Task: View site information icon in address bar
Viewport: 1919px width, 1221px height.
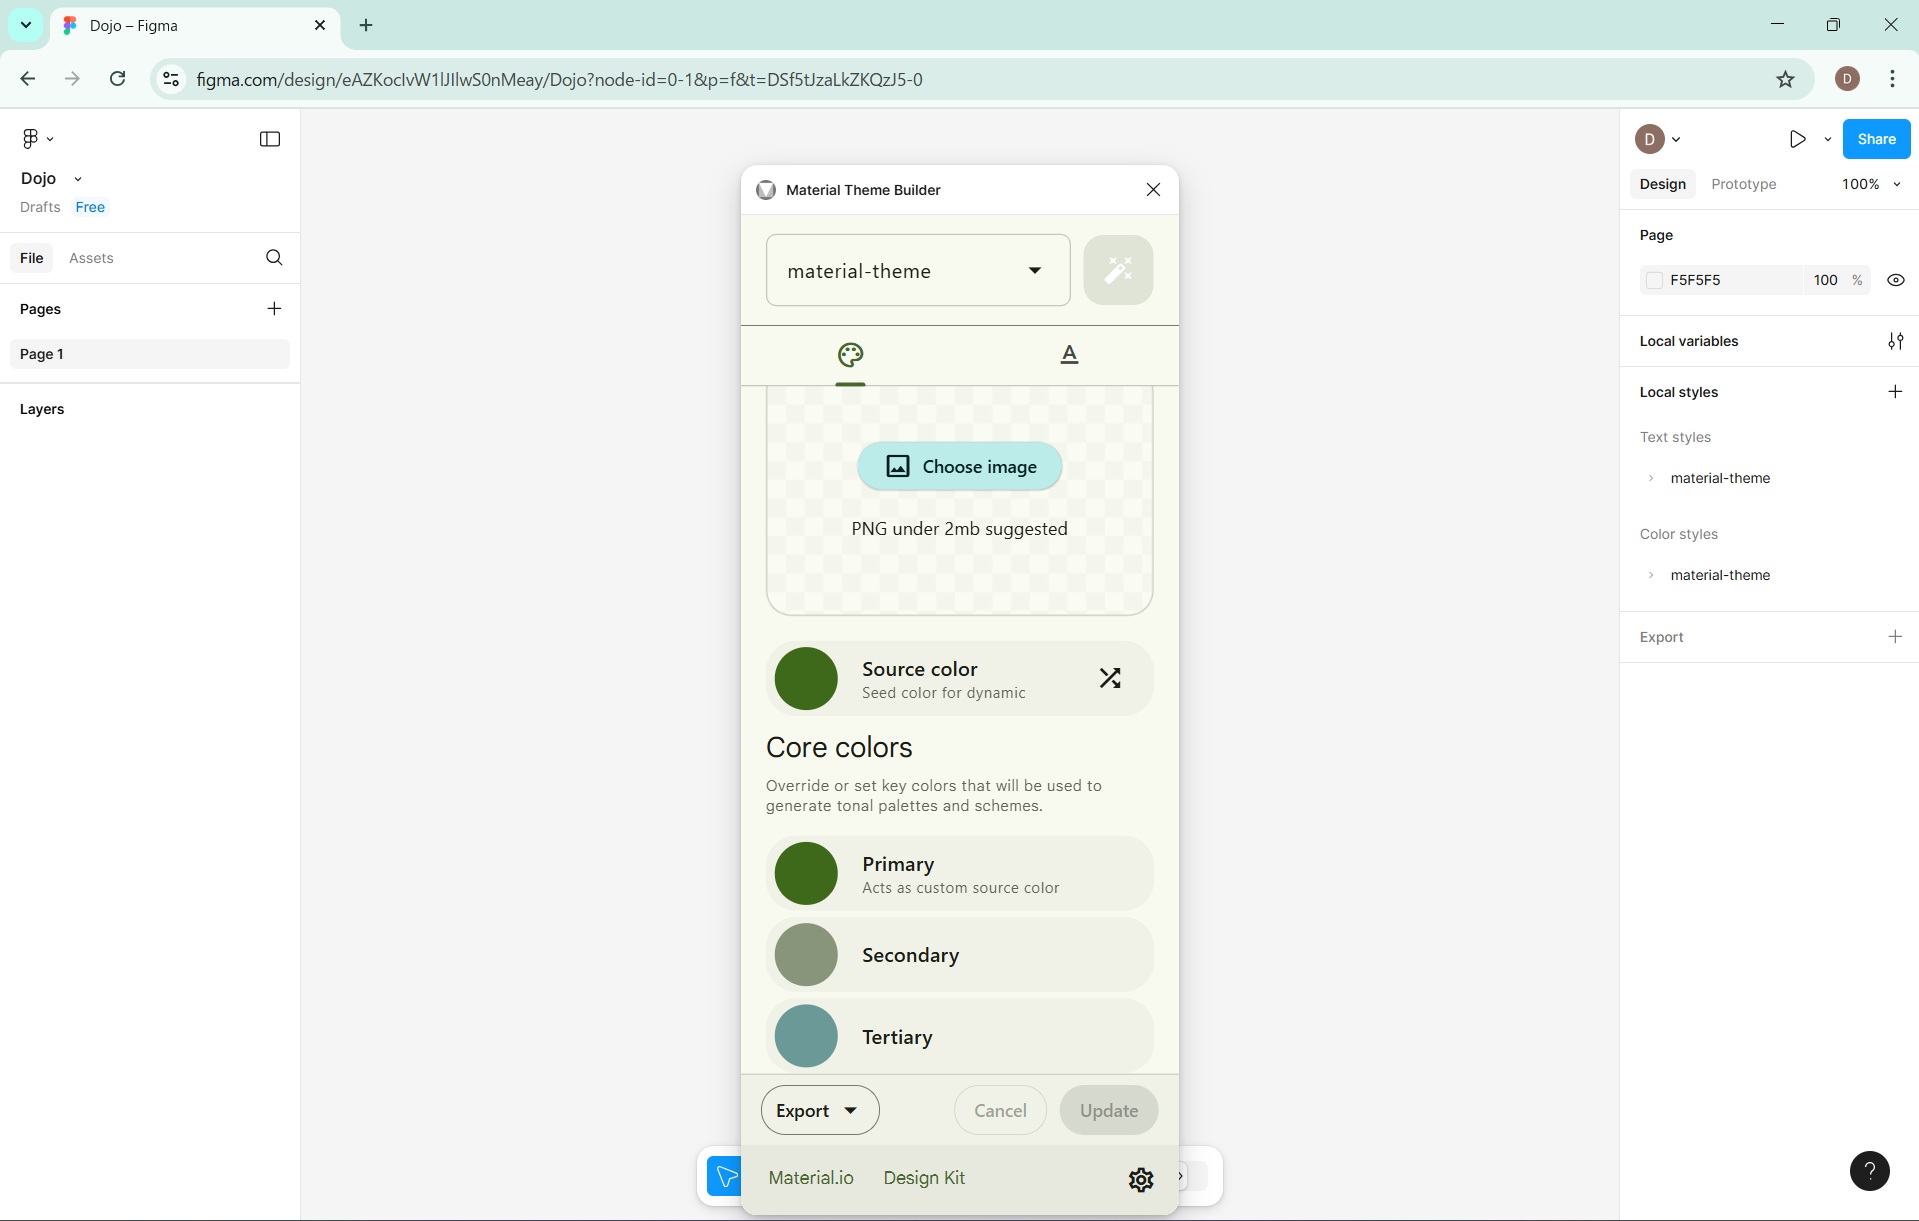Action: (x=171, y=79)
